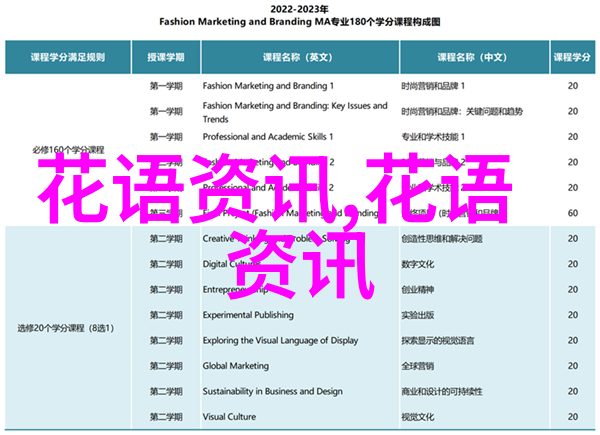Image resolution: width=600 pixels, height=435 pixels.
Task: Click the 'Global Marketing' course name
Action: click(x=236, y=366)
